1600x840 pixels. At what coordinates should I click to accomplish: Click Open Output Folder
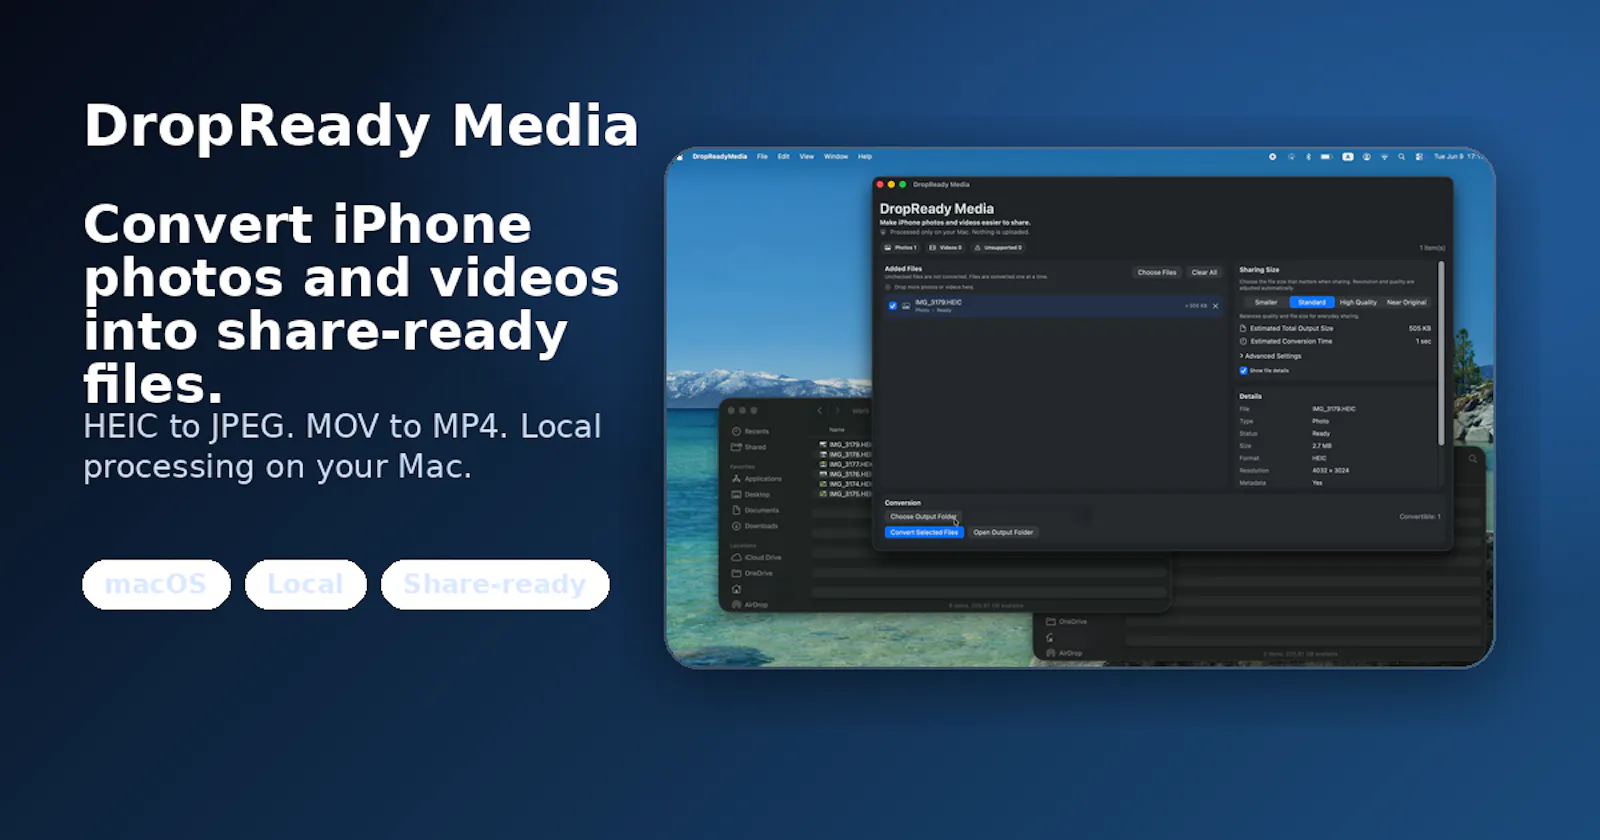coord(1003,532)
